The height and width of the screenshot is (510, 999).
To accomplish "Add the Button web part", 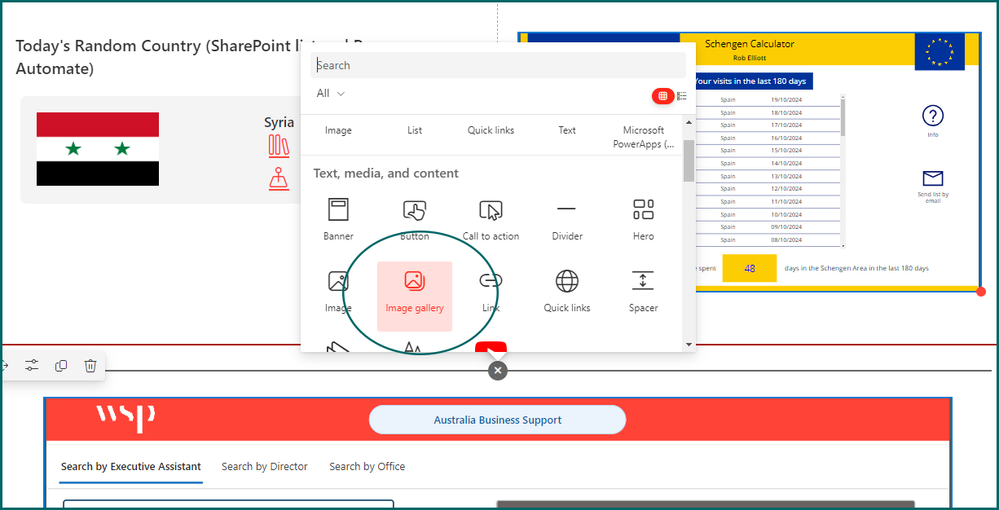I will pyautogui.click(x=415, y=219).
